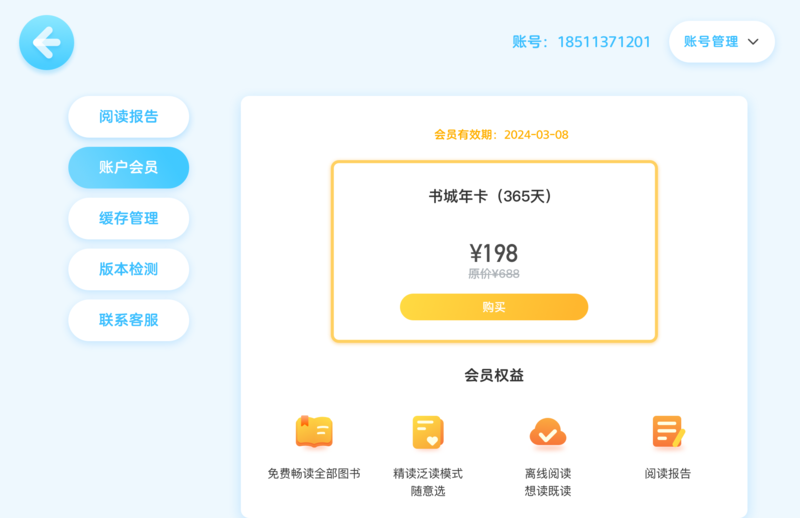Click the note with heart reading-mode icon

tap(428, 433)
